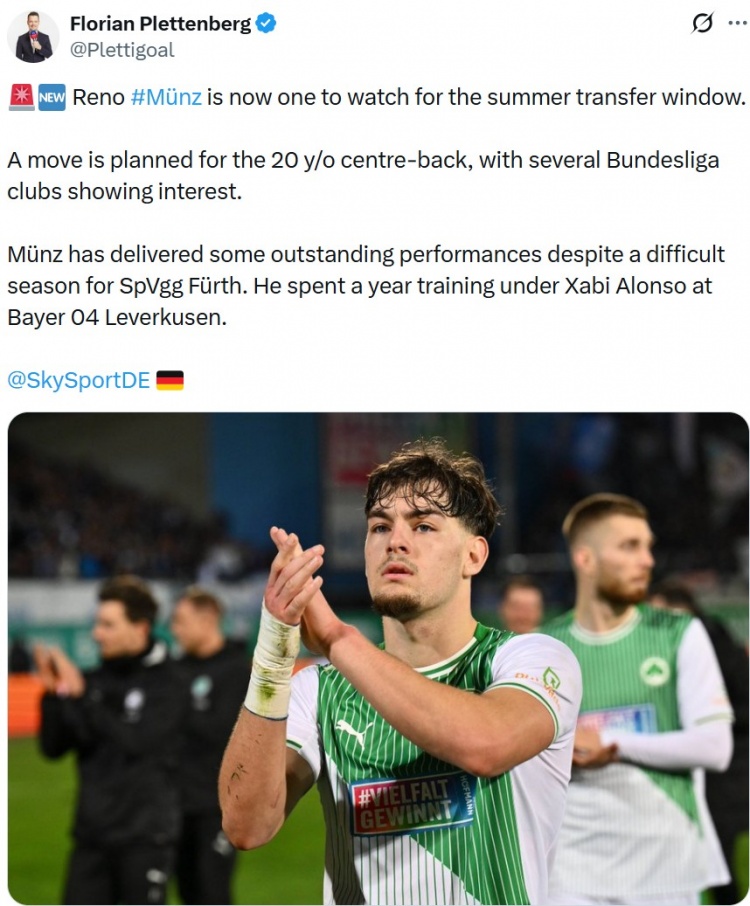
Task: Click the Florian Plettenberg display name
Action: click(161, 24)
